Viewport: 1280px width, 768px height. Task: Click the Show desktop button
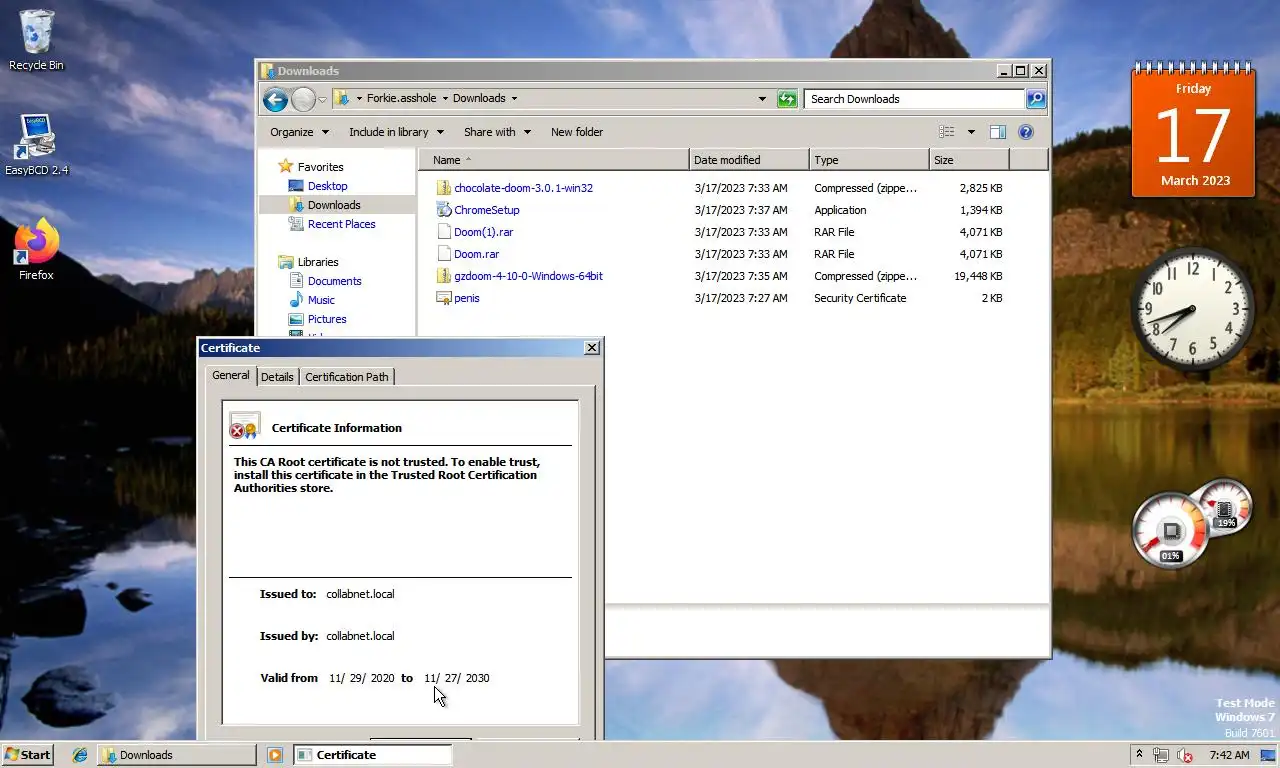coord(1270,755)
